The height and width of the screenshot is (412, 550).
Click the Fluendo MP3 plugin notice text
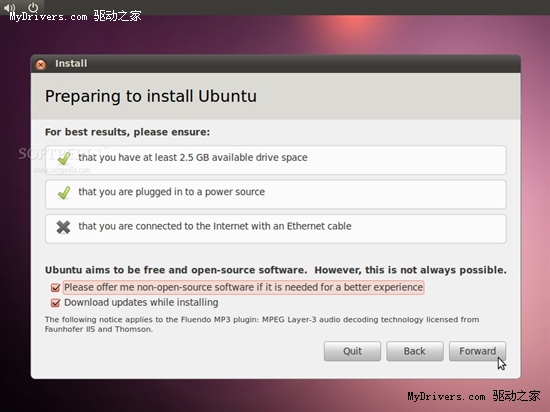pos(262,324)
